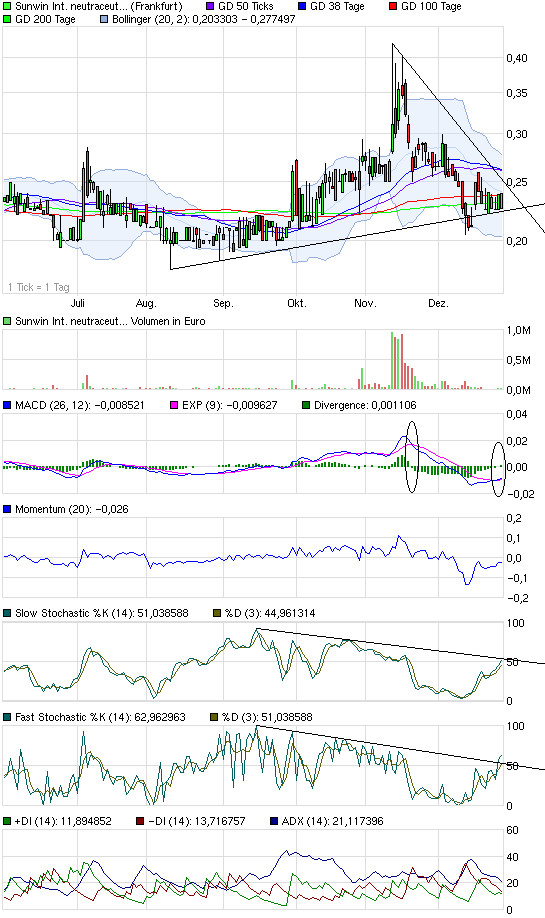Screen dimensions: 545x918
Task: Click the '1 Tick = 1 Tag' note
Action: pos(39,287)
